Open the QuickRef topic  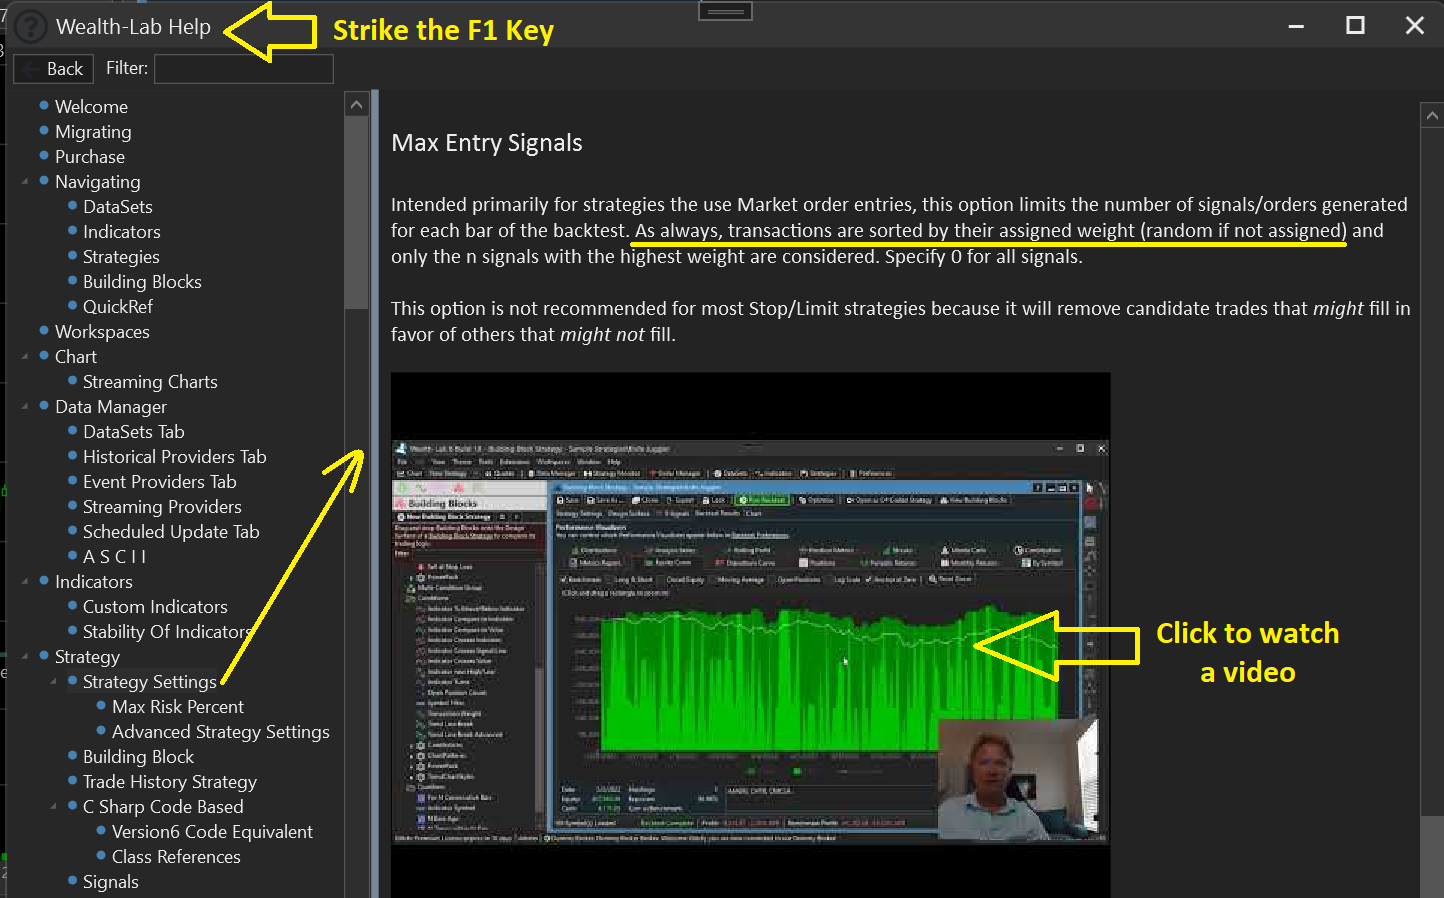point(118,307)
